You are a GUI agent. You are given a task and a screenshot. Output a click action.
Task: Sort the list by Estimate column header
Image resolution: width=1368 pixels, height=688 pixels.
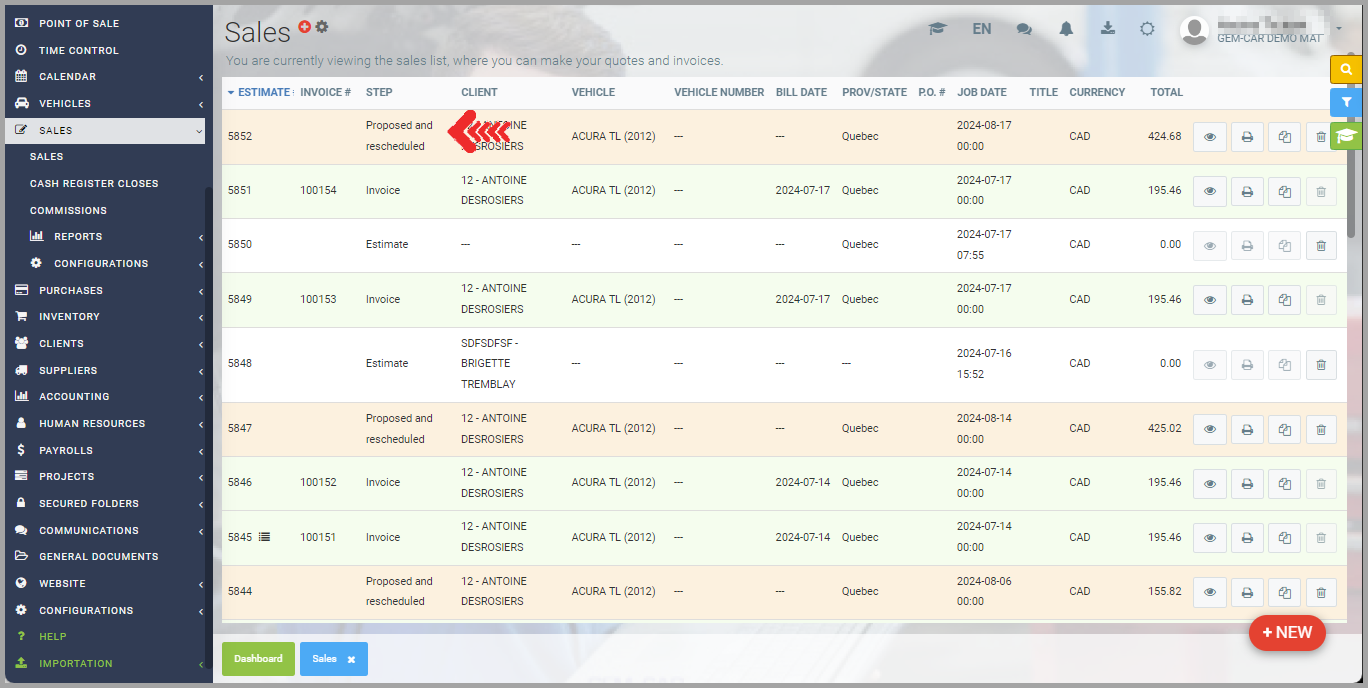(x=263, y=92)
